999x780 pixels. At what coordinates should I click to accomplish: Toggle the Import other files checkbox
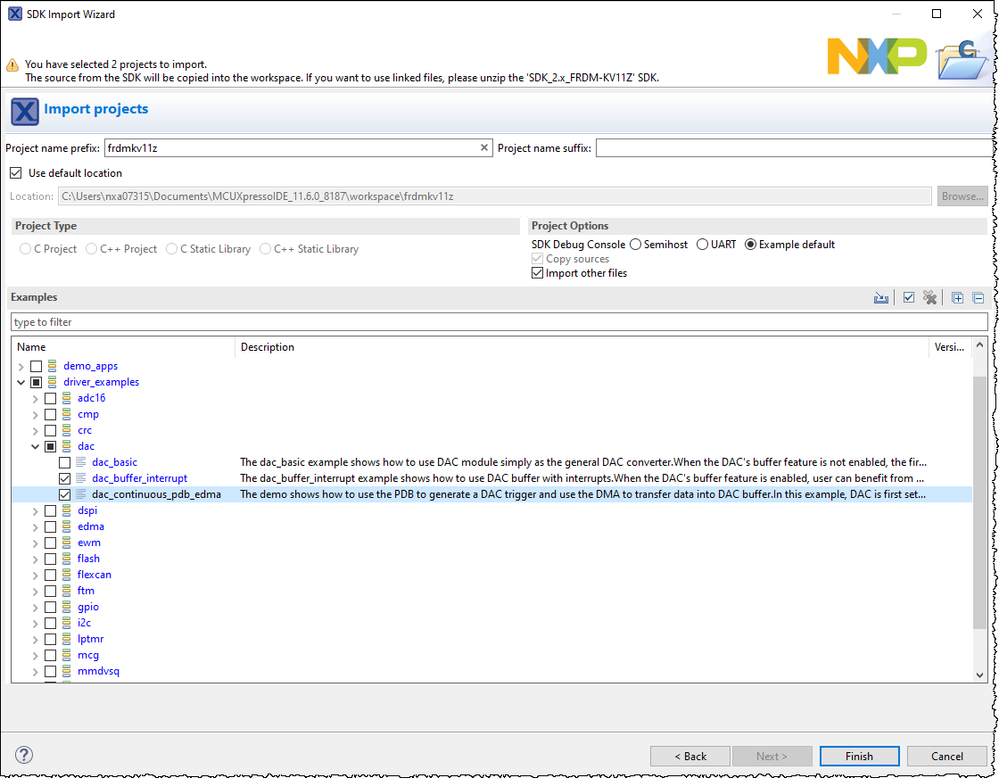point(537,273)
